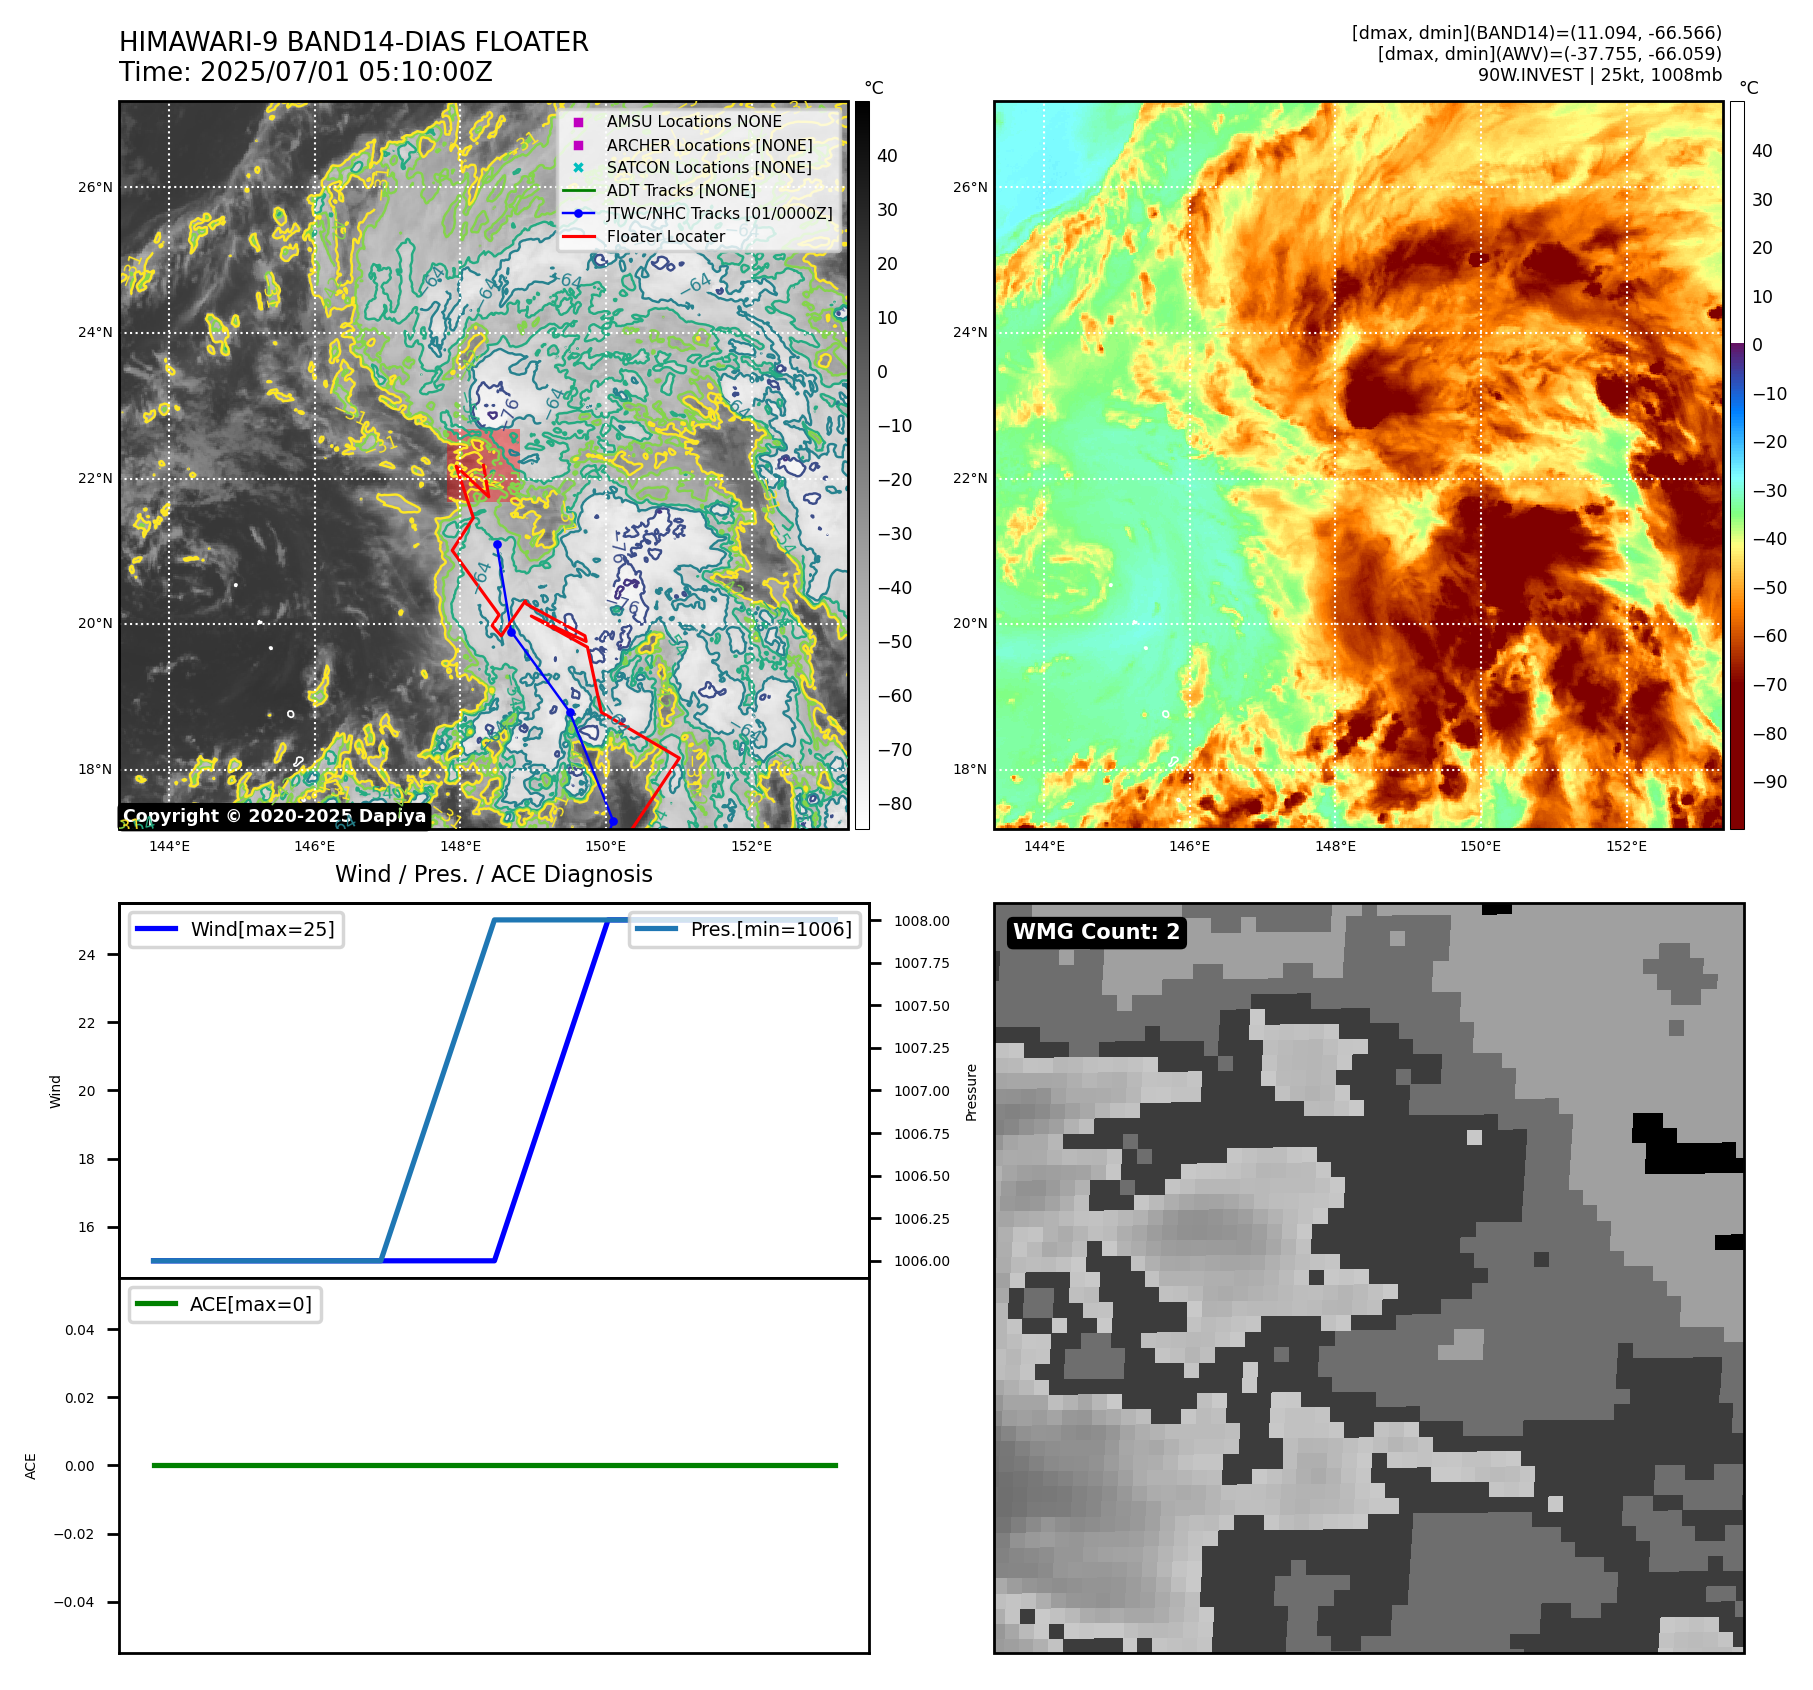
Task: Click the 'Wind[max=25]' legend label
Action: coord(263,929)
